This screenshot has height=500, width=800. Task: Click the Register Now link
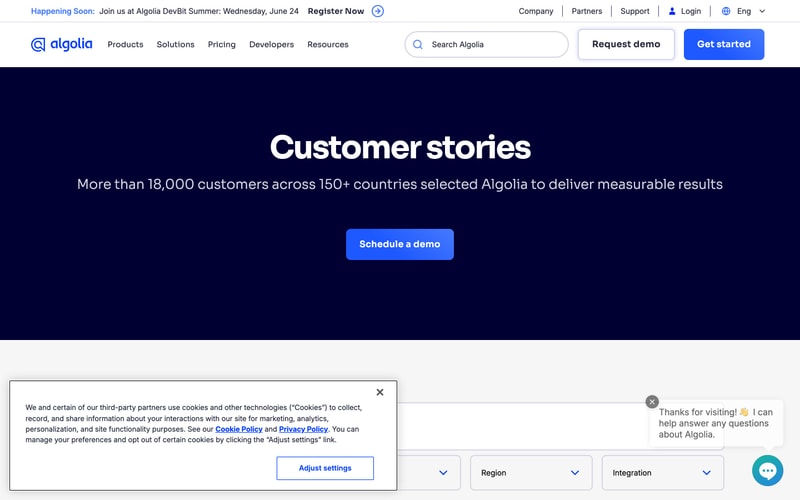click(x=336, y=11)
